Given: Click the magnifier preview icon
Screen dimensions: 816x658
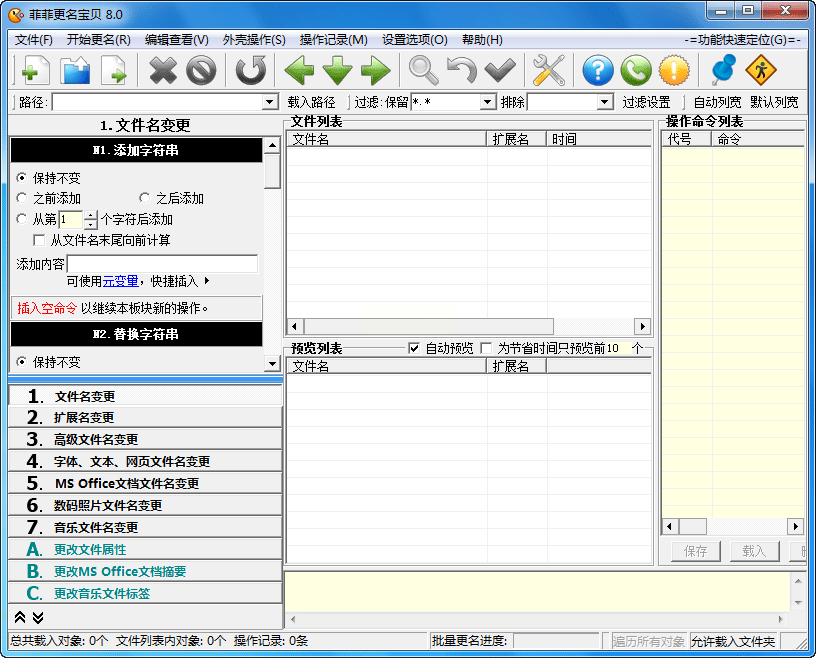Looking at the screenshot, I should click(x=423, y=71).
